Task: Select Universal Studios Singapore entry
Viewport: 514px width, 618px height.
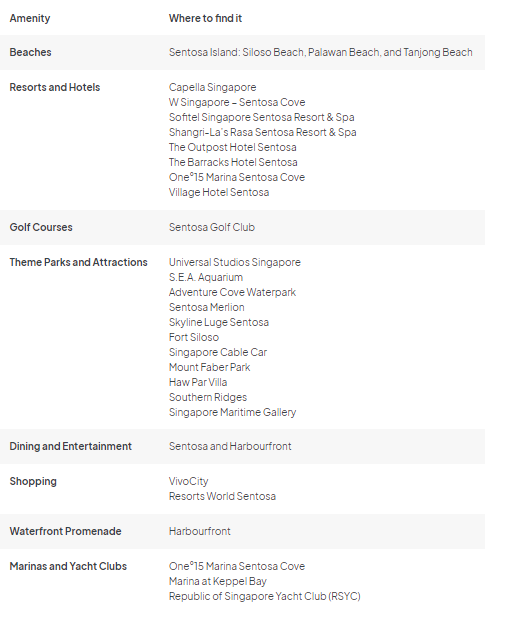Action: pyautogui.click(x=235, y=262)
